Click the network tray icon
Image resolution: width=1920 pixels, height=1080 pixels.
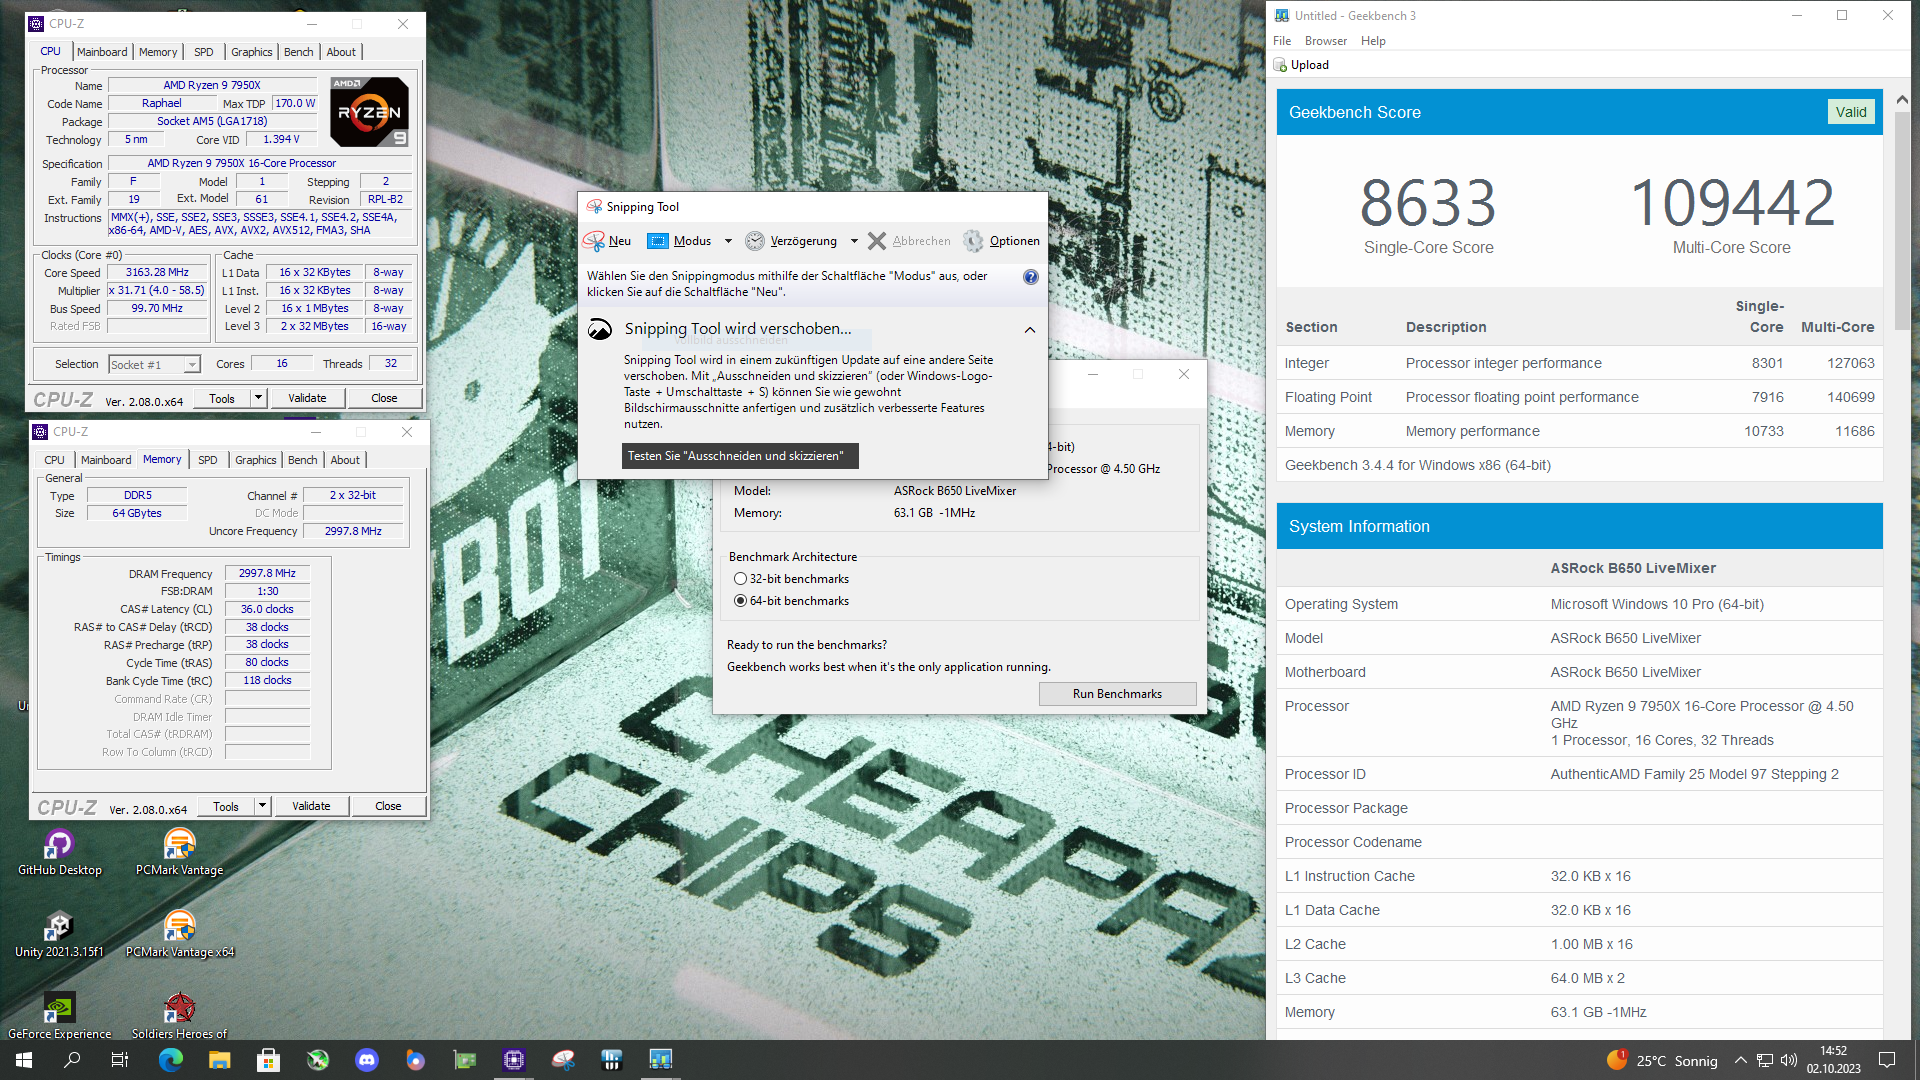coord(1765,1061)
